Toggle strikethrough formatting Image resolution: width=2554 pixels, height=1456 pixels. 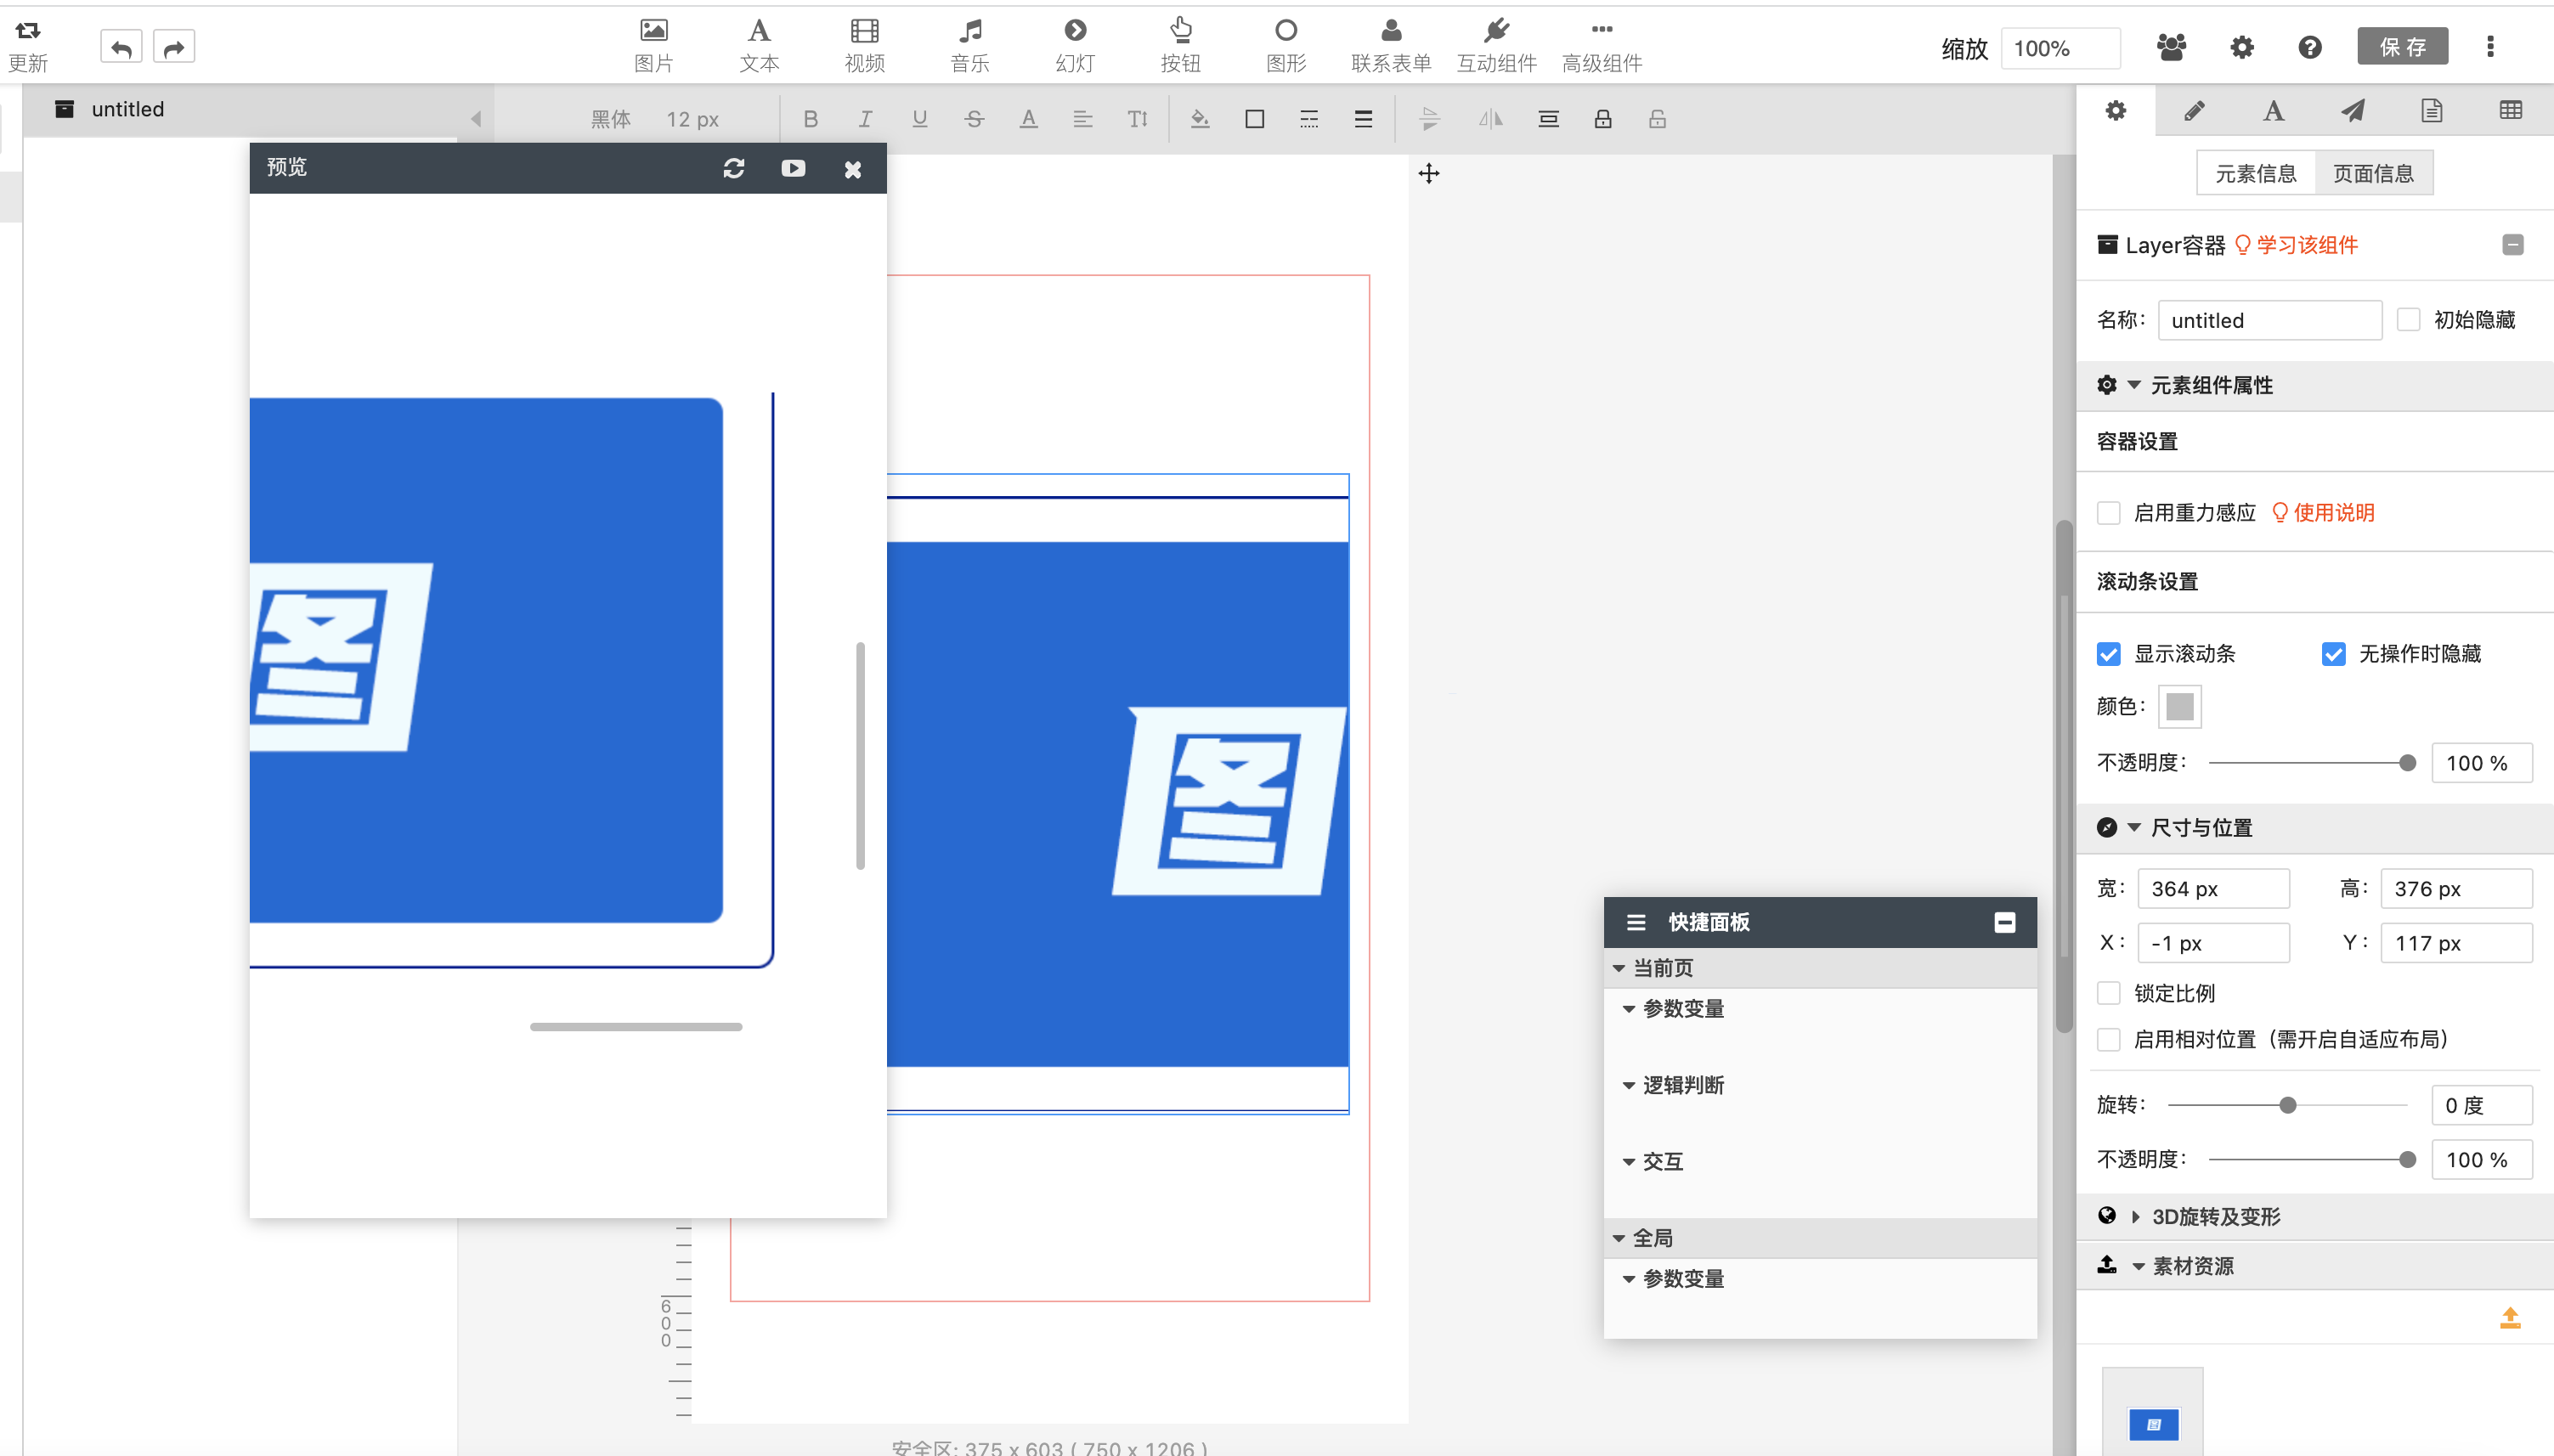pyautogui.click(x=974, y=119)
